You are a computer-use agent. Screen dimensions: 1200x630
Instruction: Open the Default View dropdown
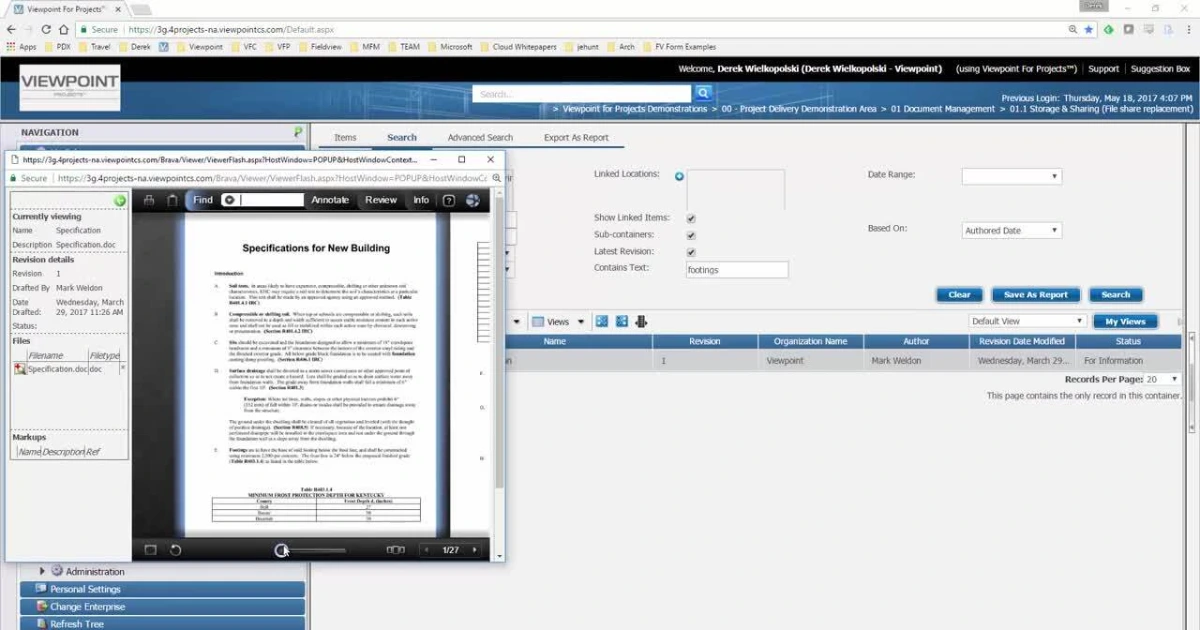tap(1028, 321)
